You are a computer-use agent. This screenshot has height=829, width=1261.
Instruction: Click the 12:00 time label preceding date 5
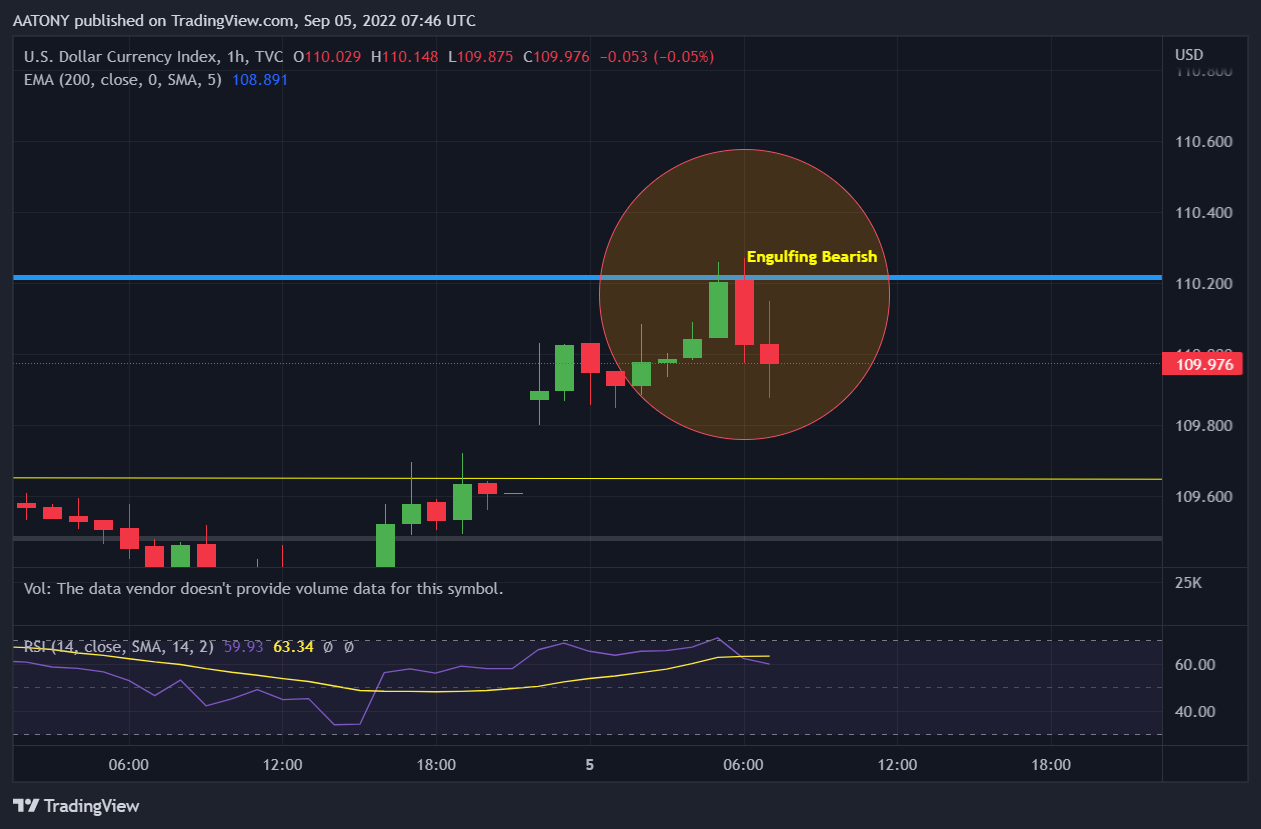point(282,765)
